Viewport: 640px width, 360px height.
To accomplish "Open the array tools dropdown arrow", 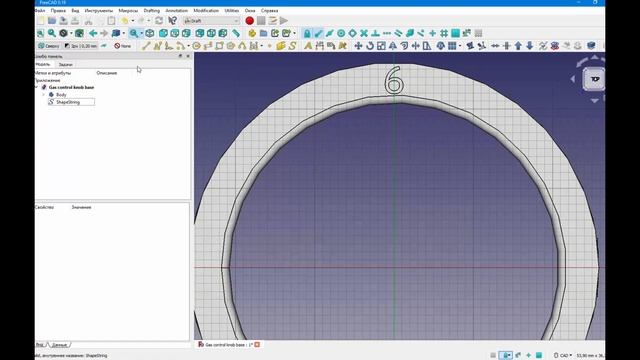I will click(x=460, y=46).
